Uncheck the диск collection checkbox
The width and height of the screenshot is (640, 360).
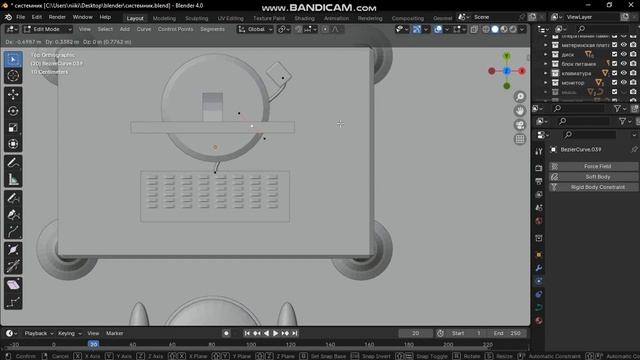click(x=614, y=54)
